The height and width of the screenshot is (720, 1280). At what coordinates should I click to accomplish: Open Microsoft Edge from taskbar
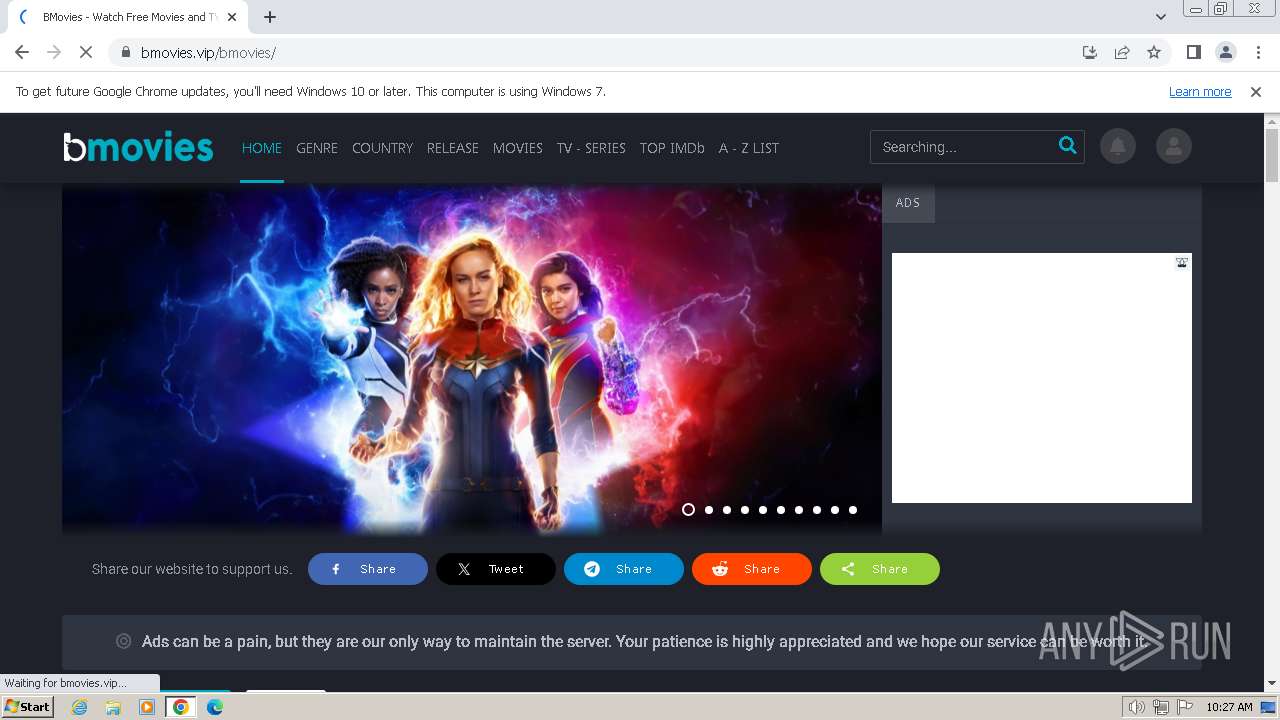[215, 707]
